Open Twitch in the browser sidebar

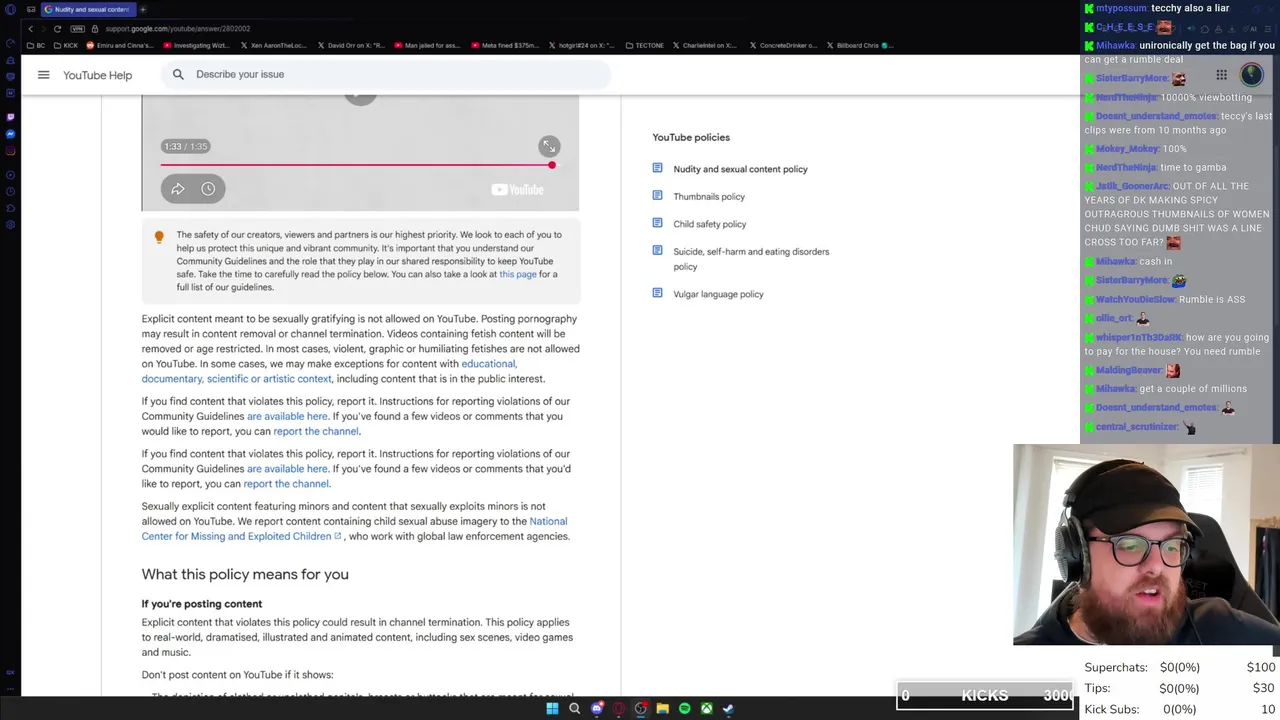click(10, 117)
